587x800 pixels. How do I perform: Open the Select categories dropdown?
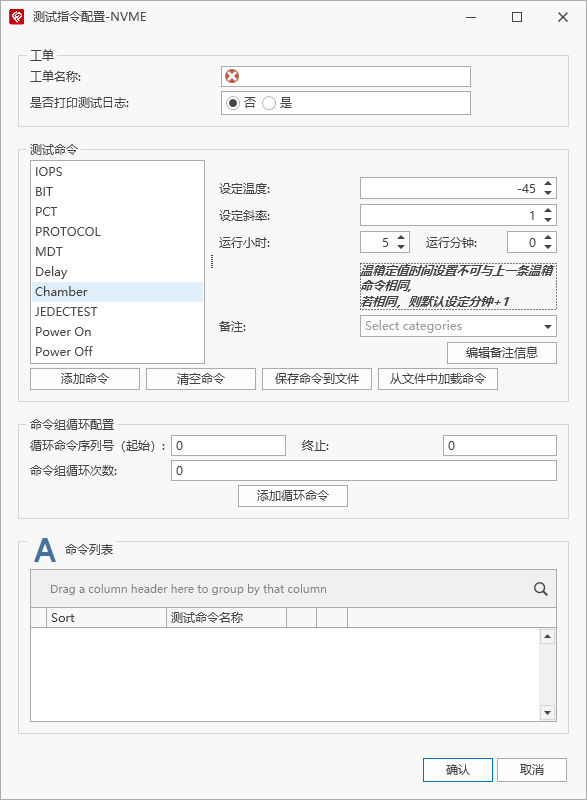[458, 326]
